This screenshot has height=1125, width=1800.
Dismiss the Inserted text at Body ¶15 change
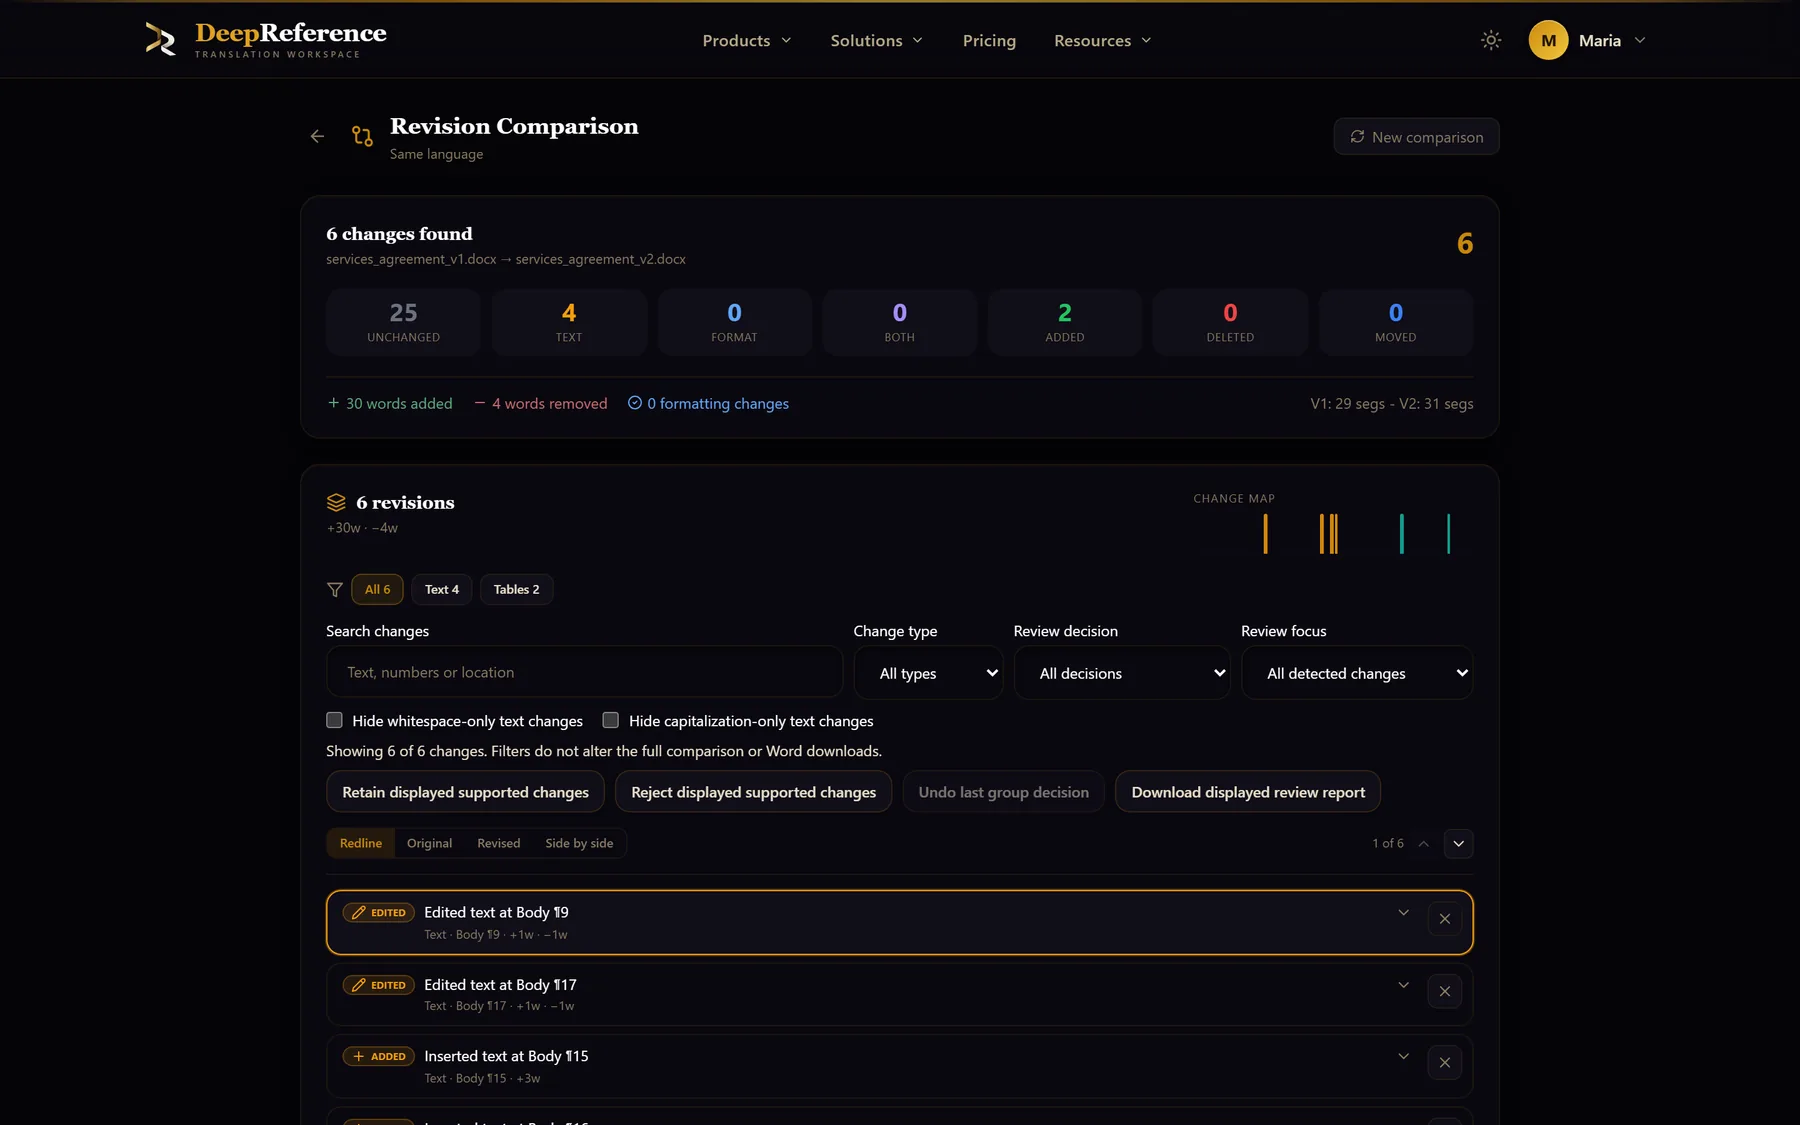tap(1445, 1063)
